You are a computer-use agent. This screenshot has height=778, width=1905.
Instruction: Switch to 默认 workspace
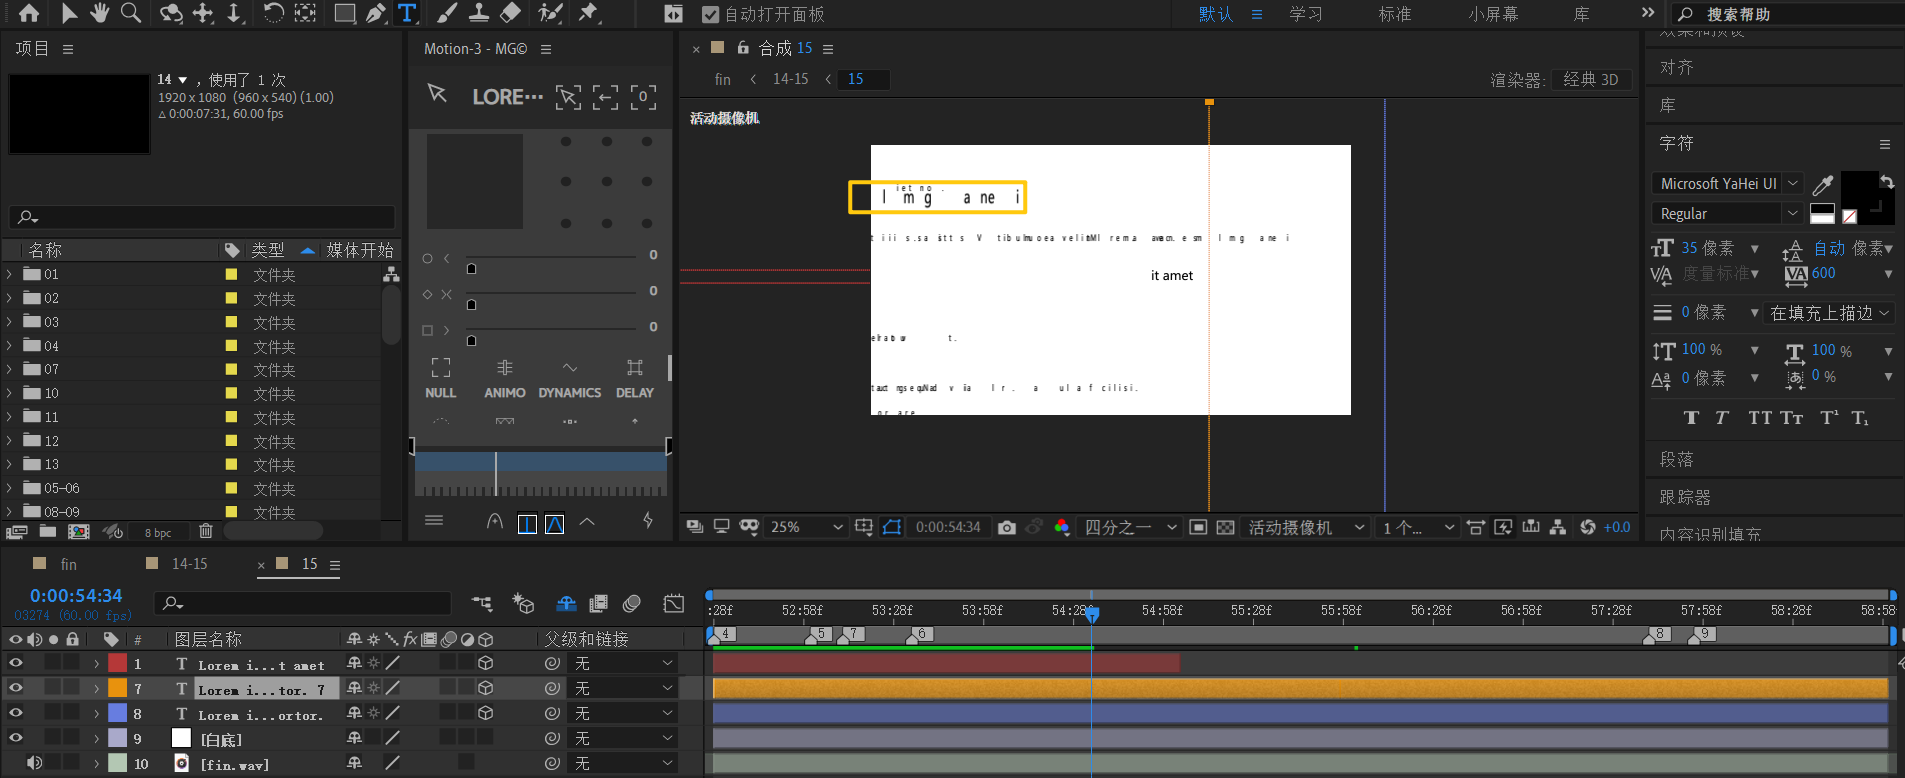tap(1216, 14)
